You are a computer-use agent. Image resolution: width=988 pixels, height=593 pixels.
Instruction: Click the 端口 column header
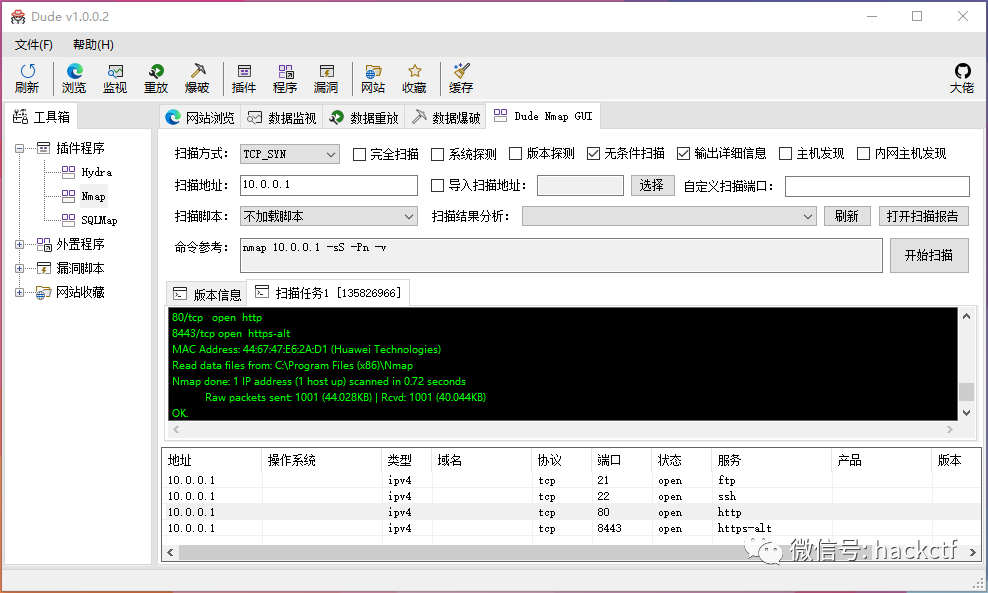click(621, 461)
